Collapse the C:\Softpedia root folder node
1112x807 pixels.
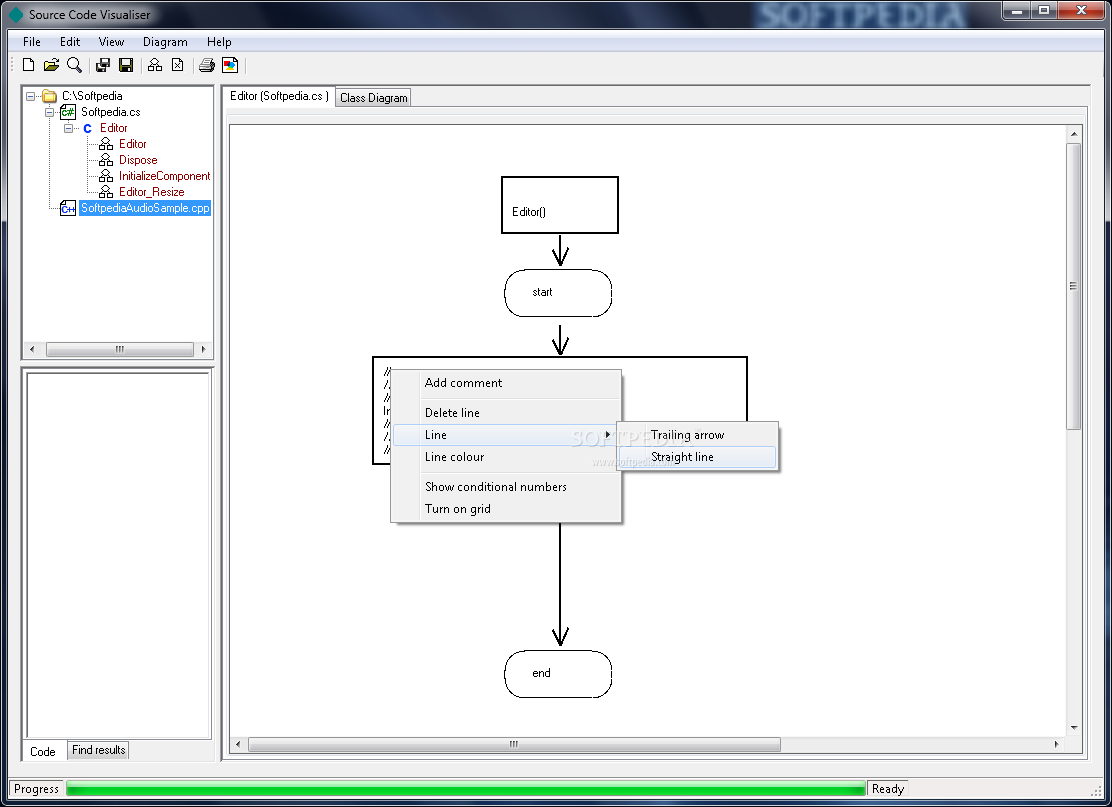pos(30,96)
